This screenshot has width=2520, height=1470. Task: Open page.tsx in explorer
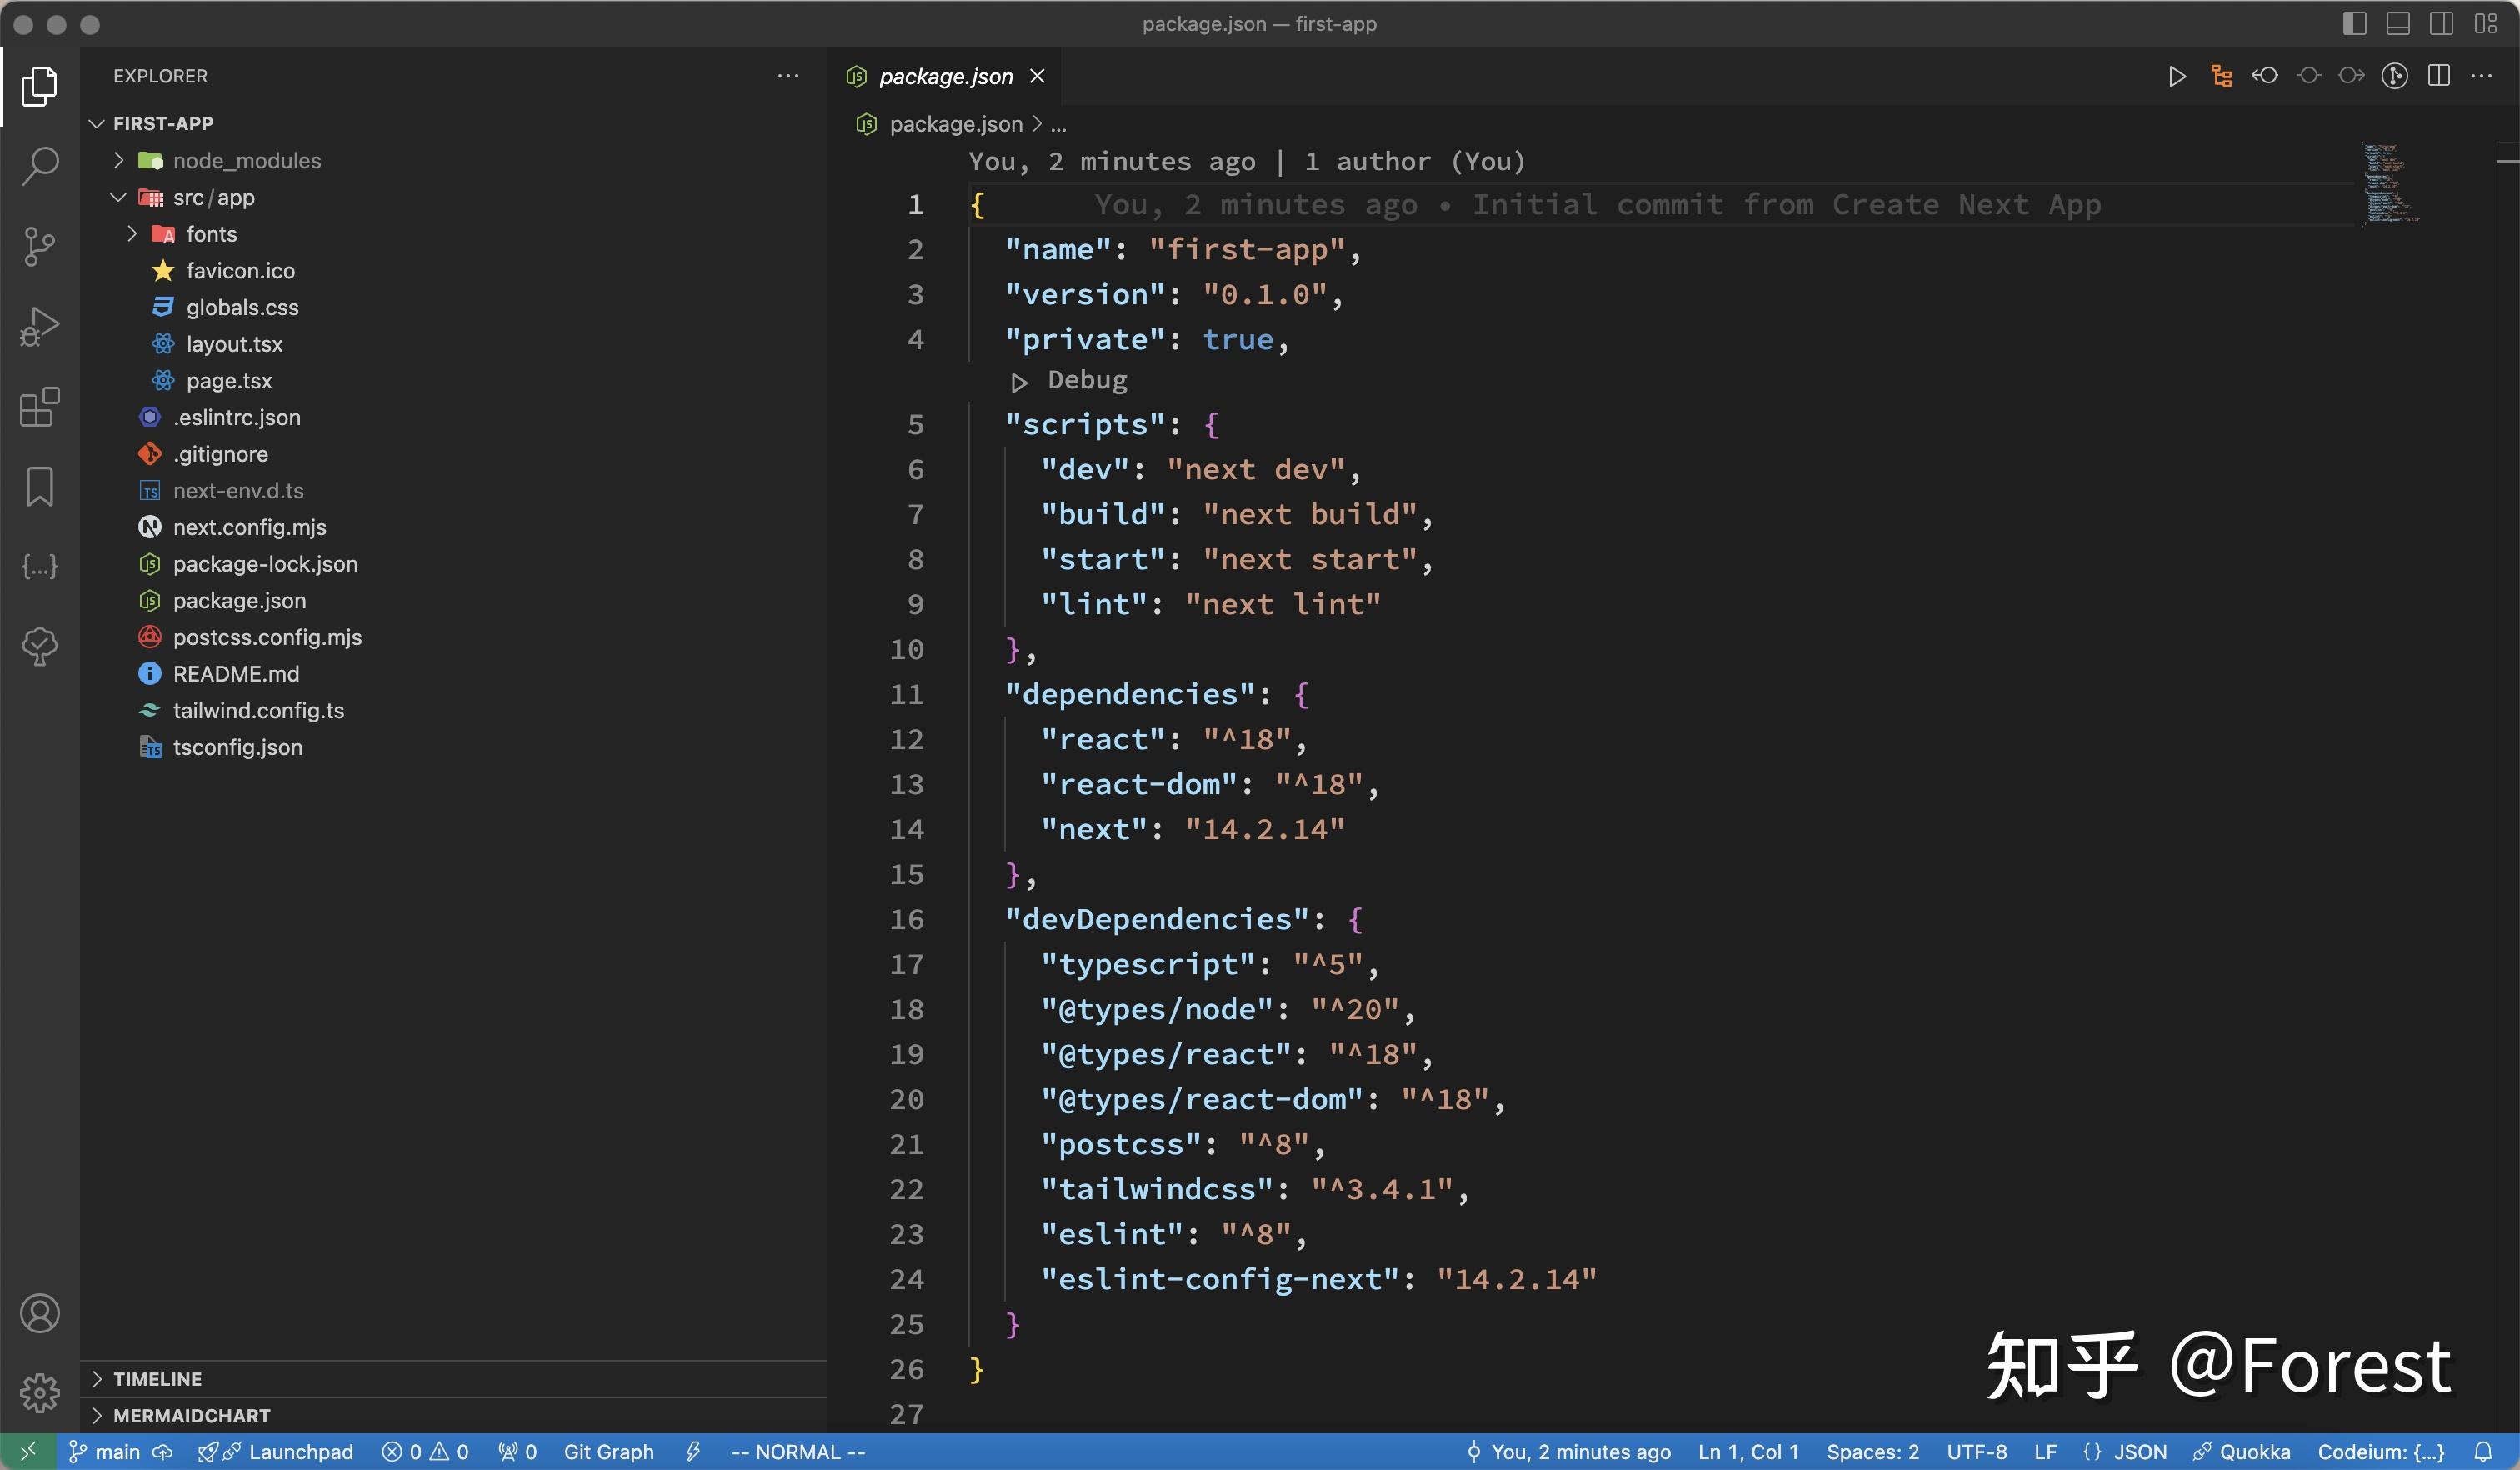coord(229,380)
